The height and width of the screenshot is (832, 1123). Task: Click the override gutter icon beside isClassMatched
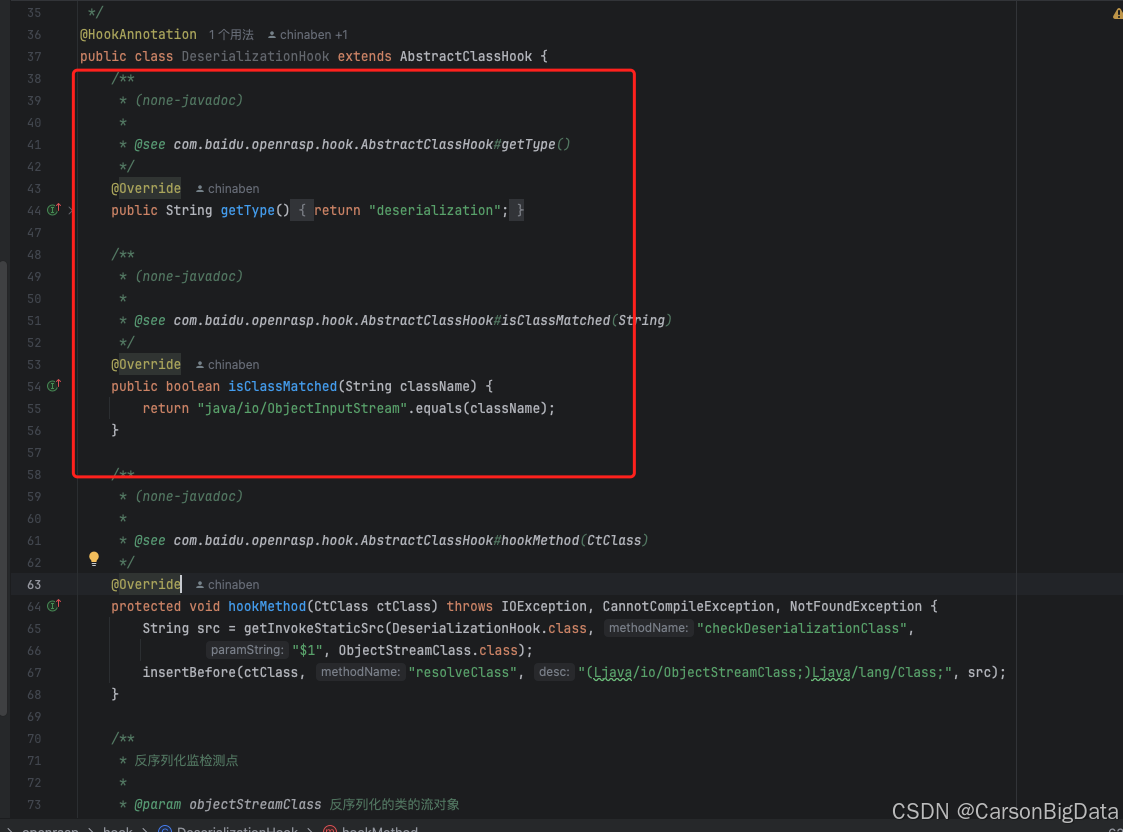click(x=54, y=386)
